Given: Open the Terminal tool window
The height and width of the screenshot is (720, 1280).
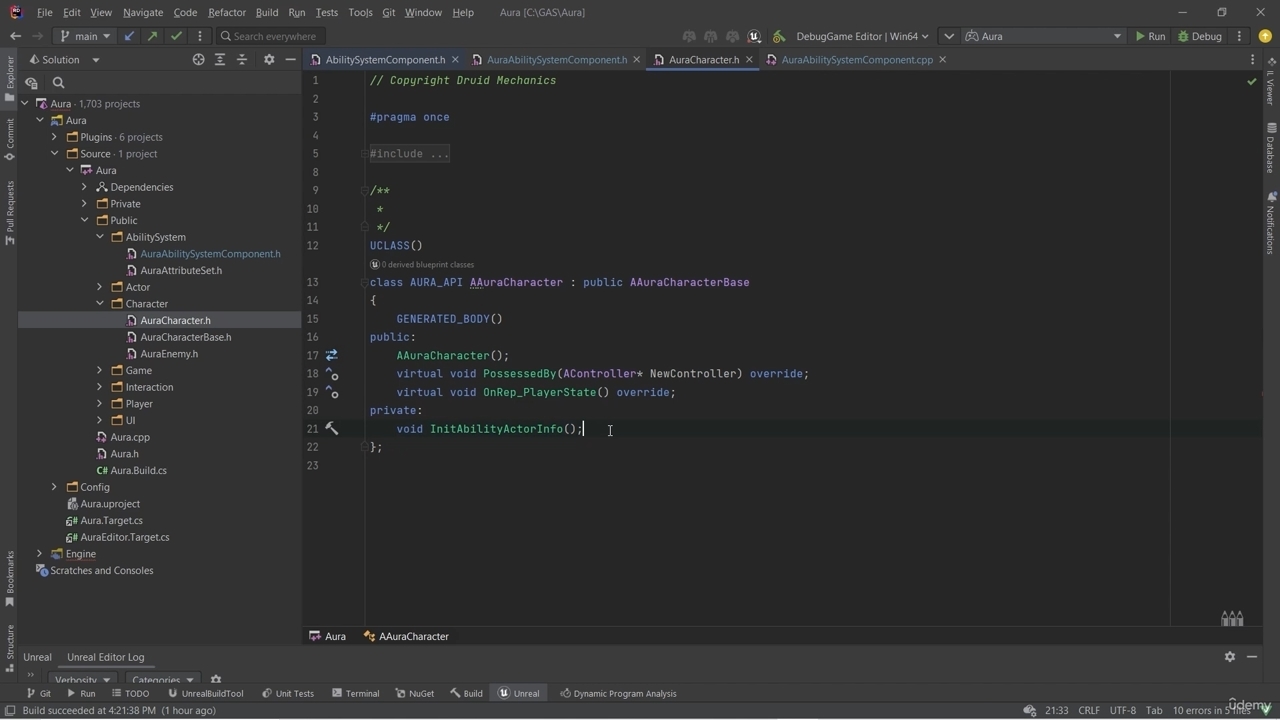Looking at the screenshot, I should [355, 693].
